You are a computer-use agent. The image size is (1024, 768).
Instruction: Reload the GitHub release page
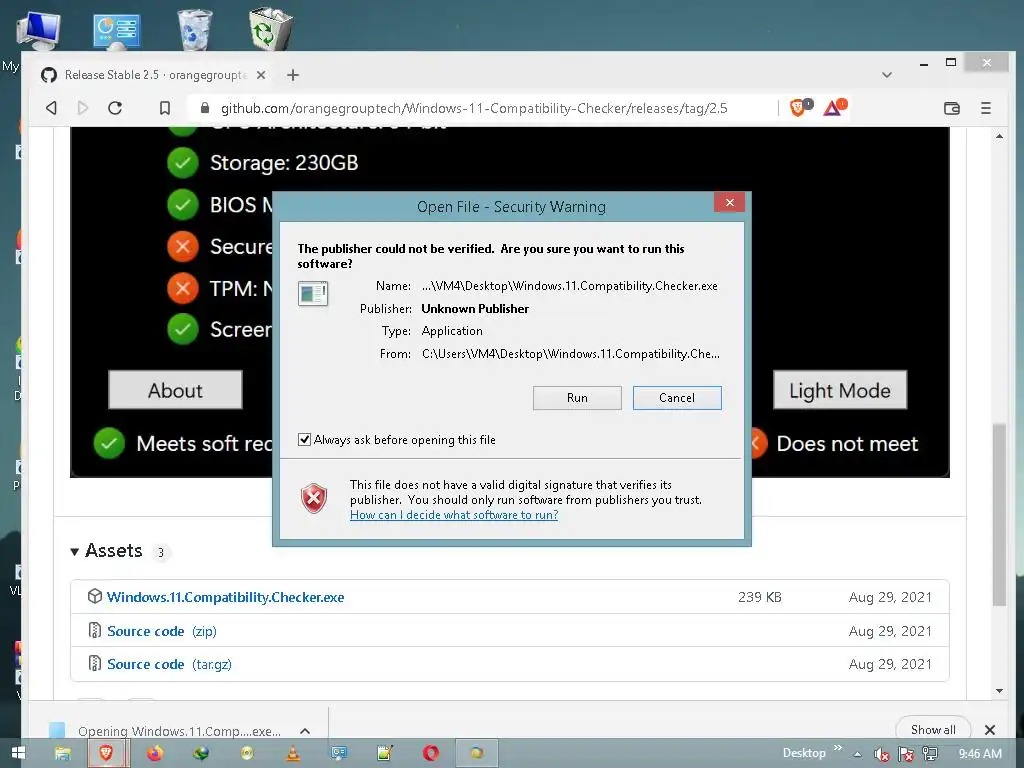pos(115,108)
